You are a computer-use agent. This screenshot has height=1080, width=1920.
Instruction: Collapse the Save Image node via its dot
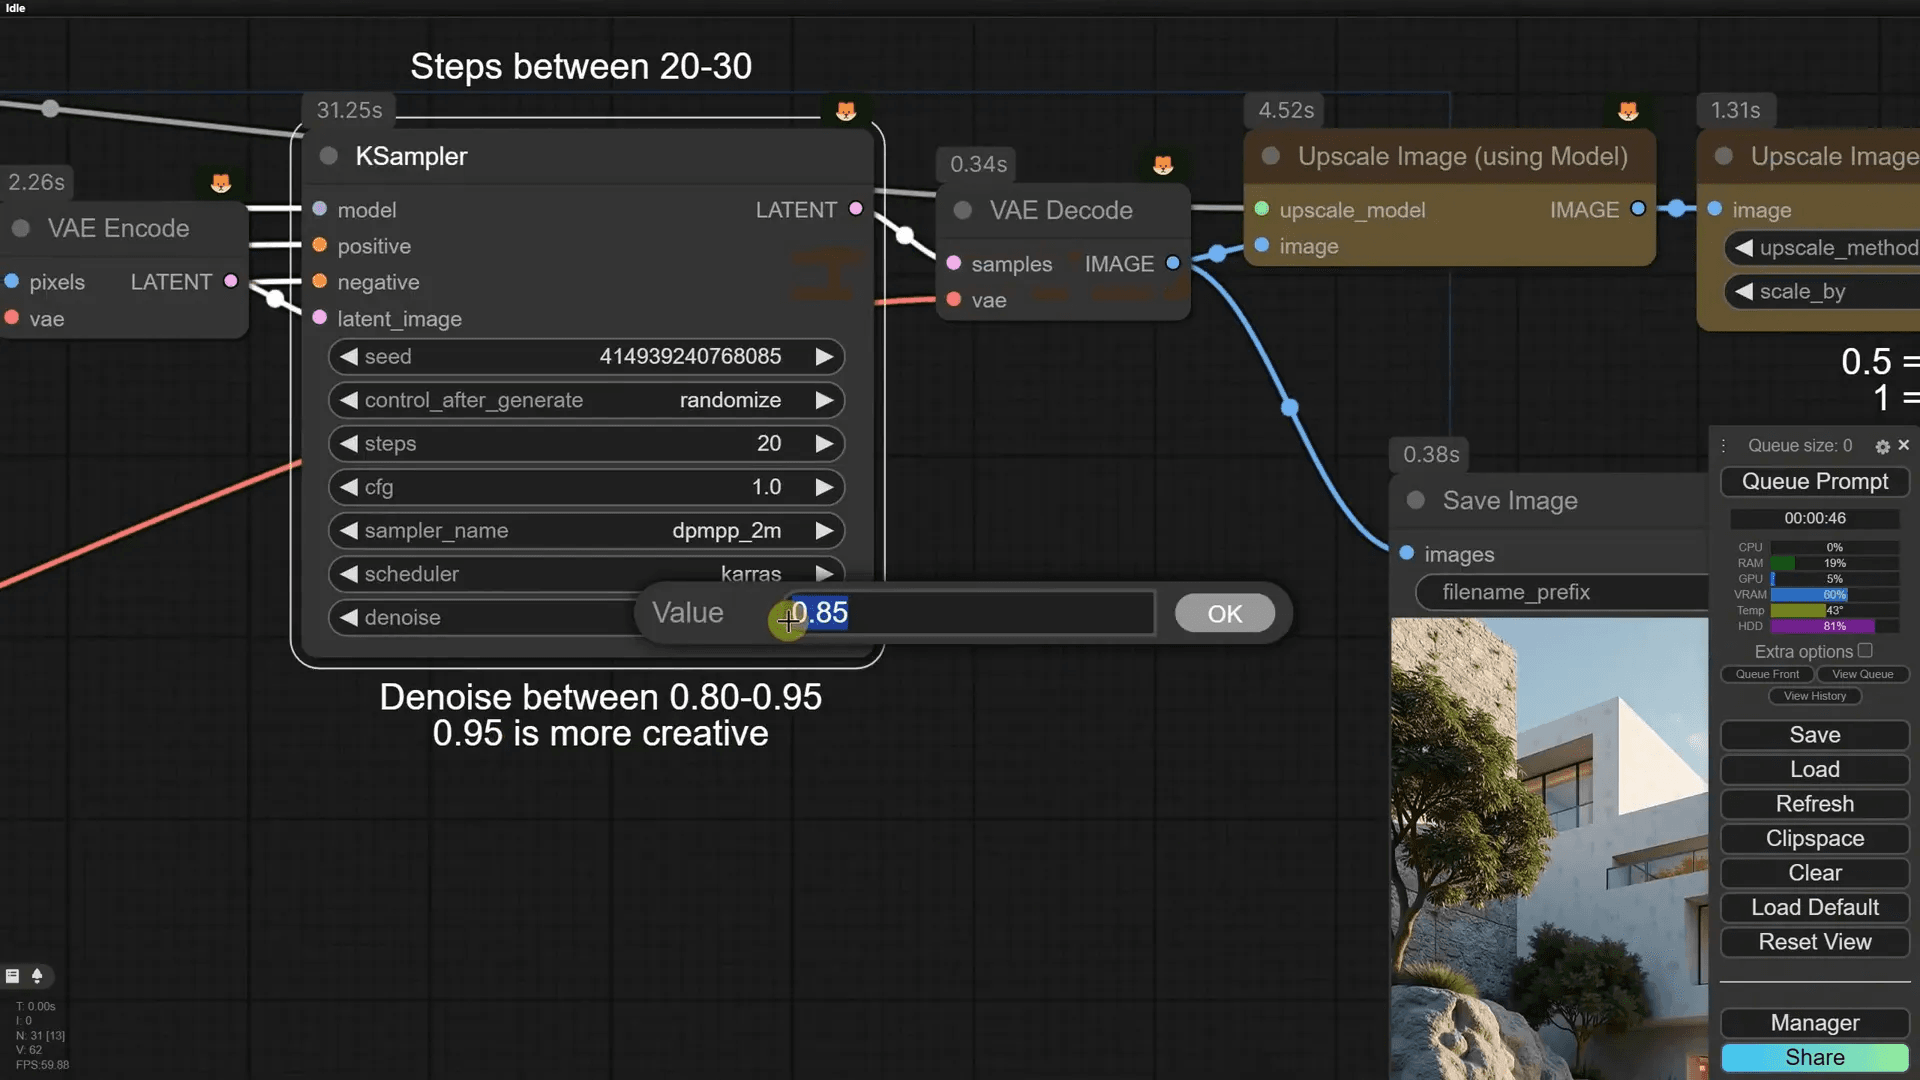coord(1415,500)
